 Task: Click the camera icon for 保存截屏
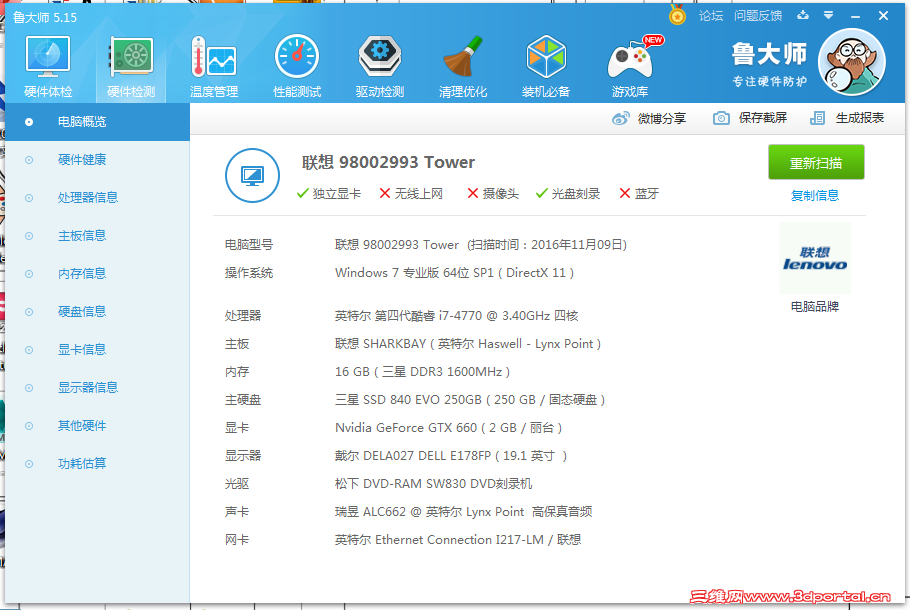pos(721,118)
